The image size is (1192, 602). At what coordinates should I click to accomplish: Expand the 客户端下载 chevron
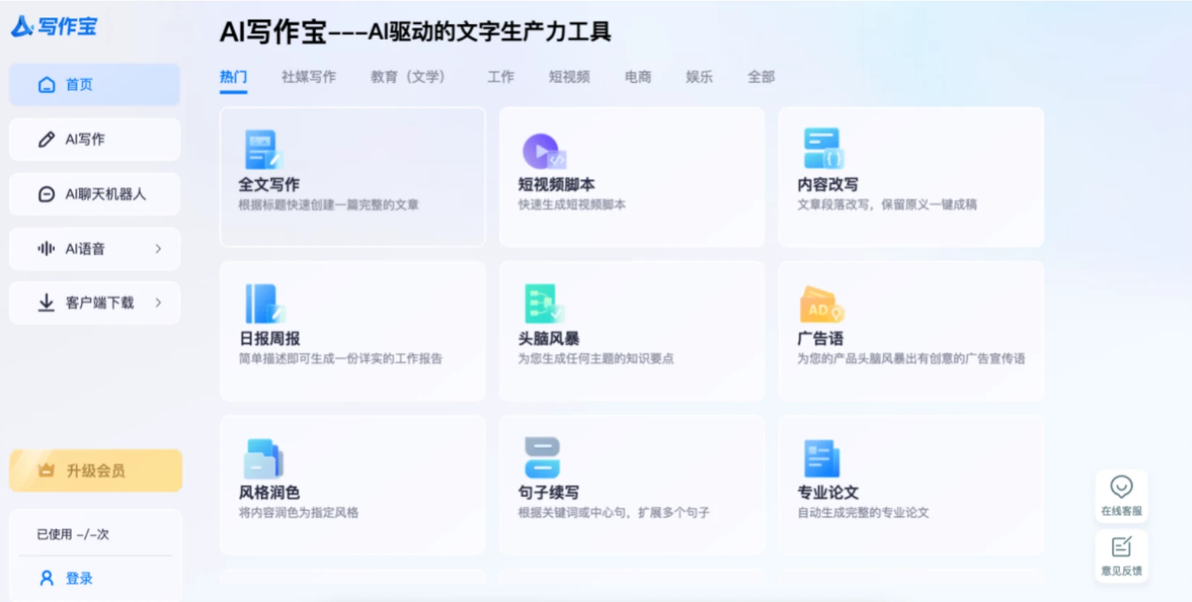point(158,303)
